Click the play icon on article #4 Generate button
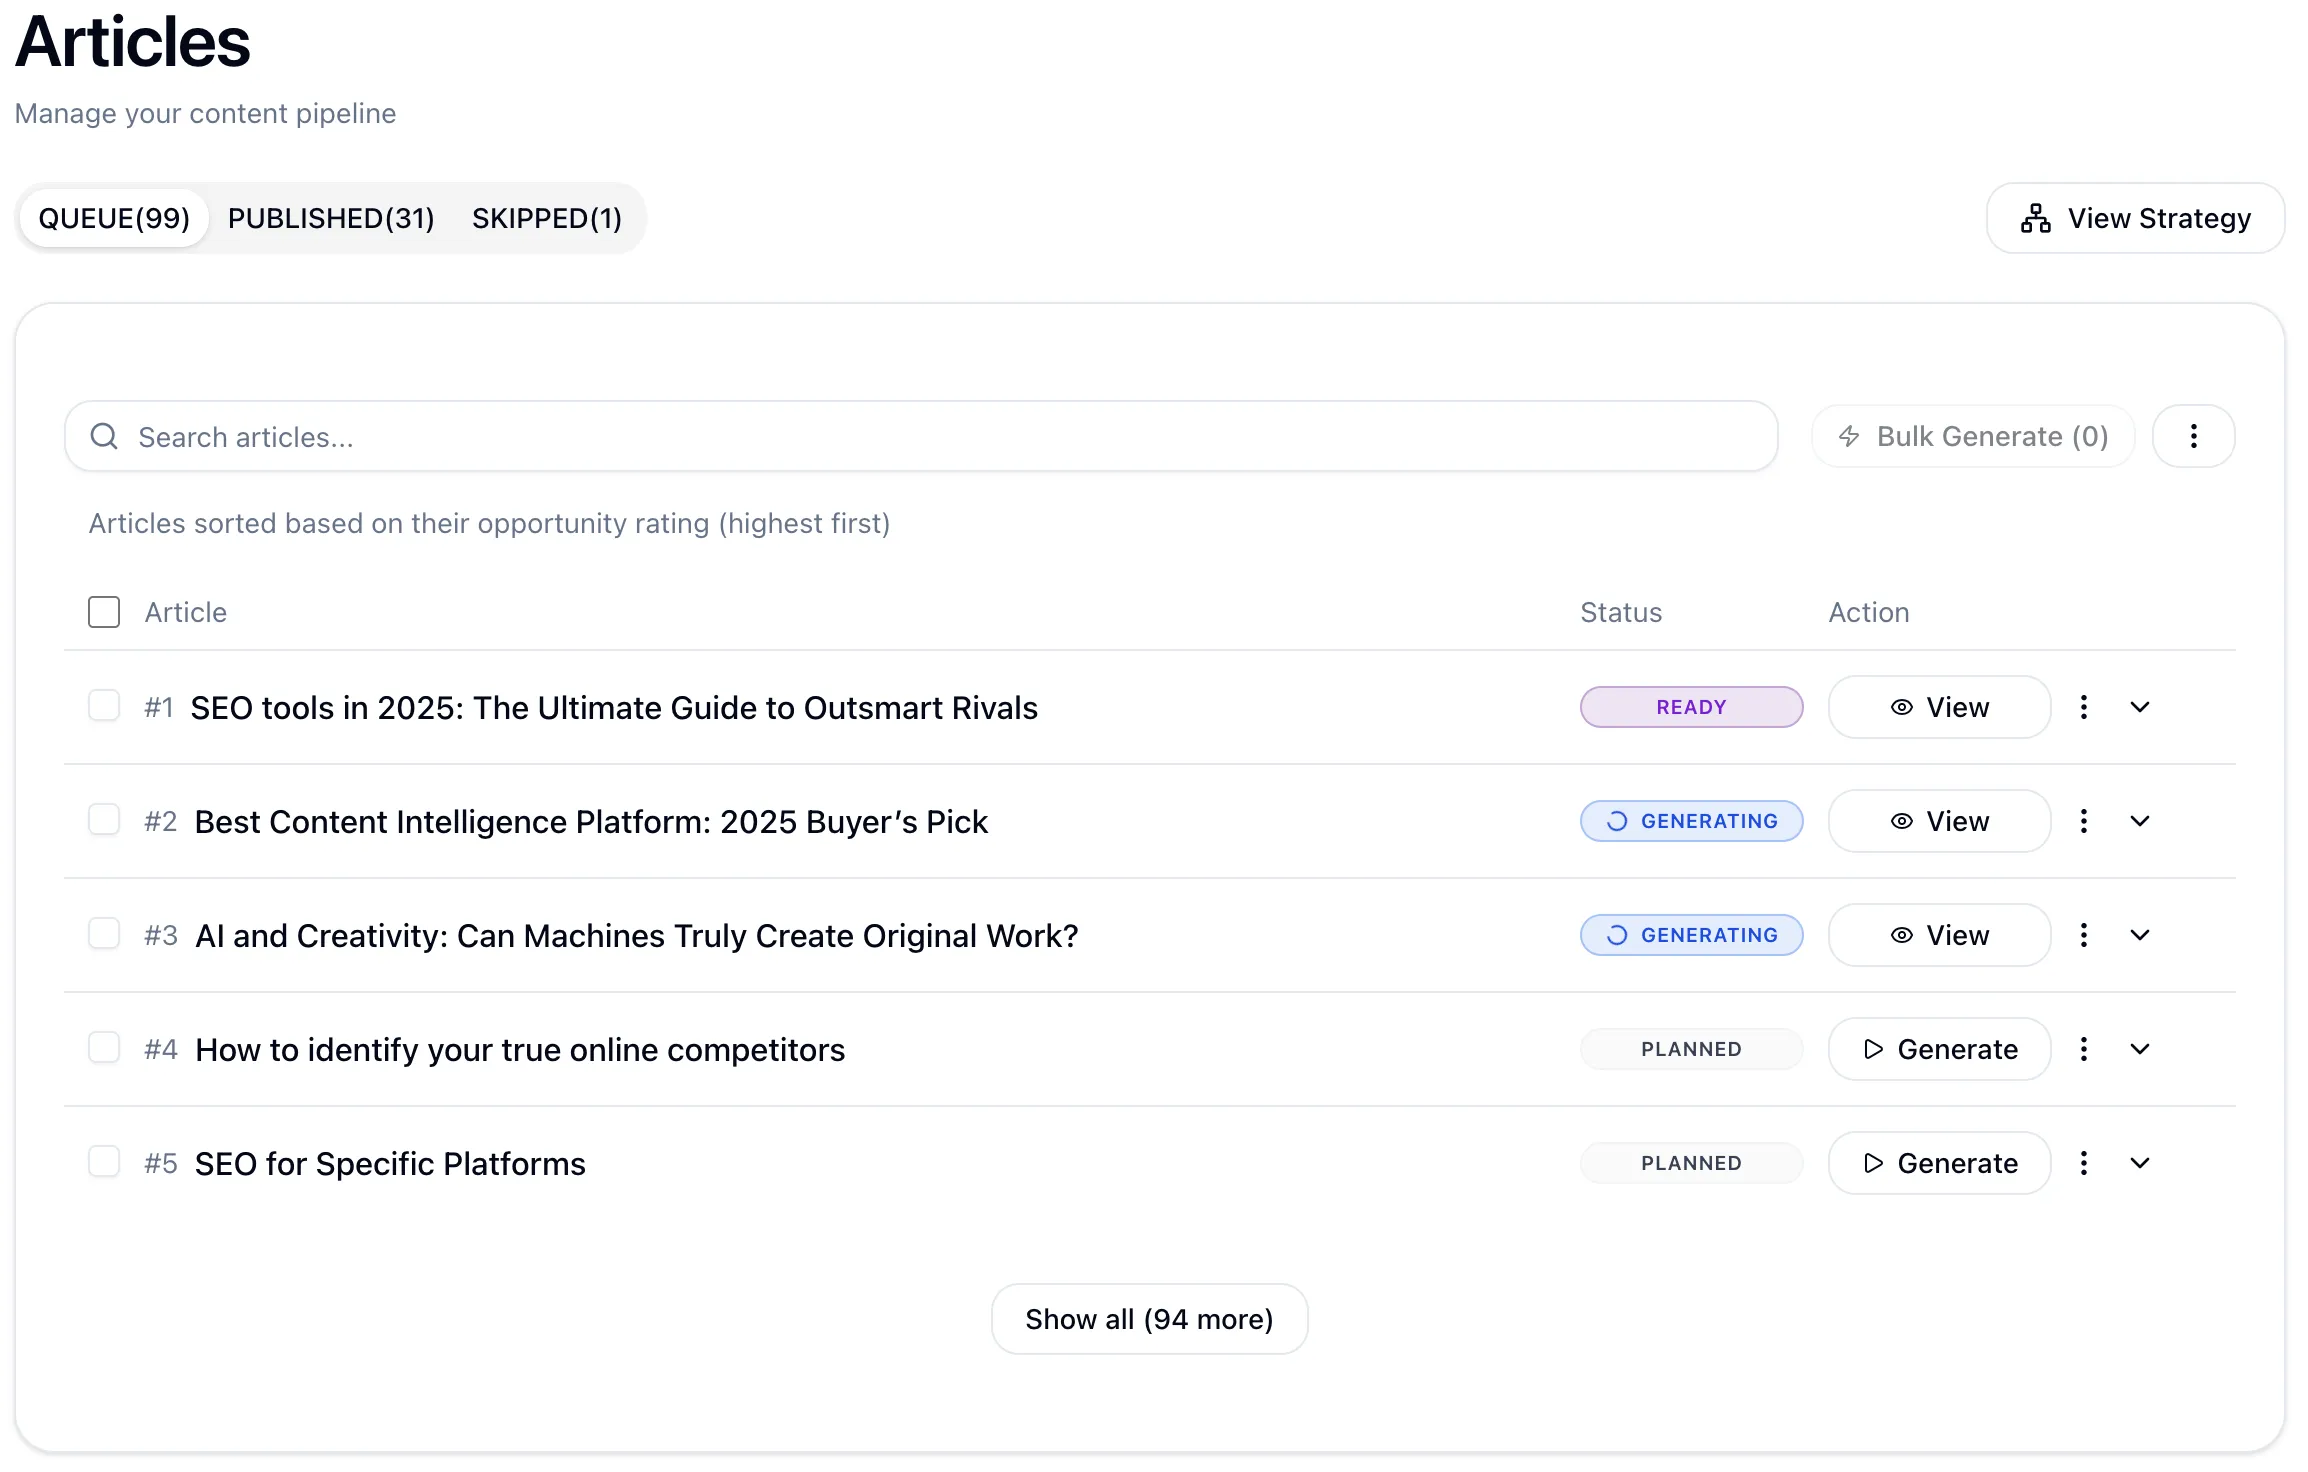The height and width of the screenshot is (1472, 2308). tap(1873, 1049)
